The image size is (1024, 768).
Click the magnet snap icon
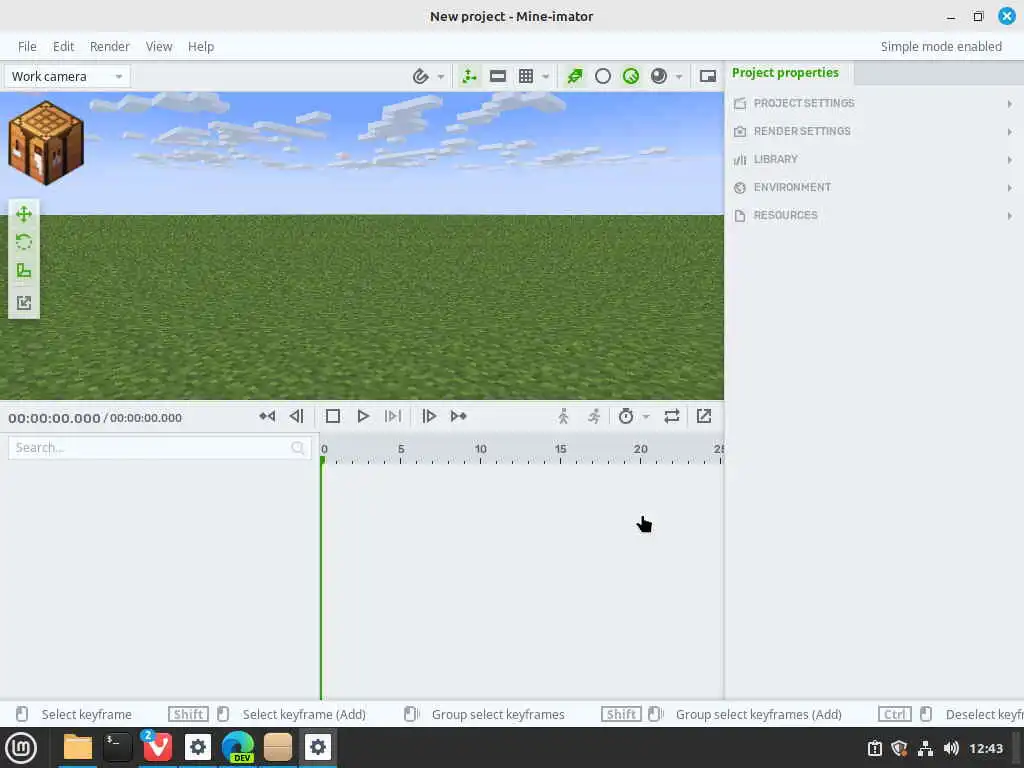click(421, 76)
